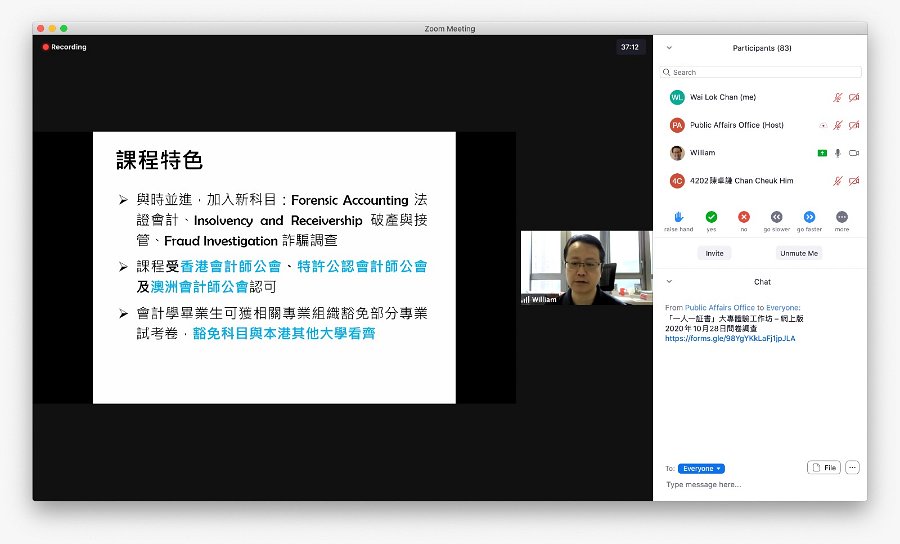Toggle Wai Lok Chan's video off icon

pyautogui.click(x=854, y=98)
